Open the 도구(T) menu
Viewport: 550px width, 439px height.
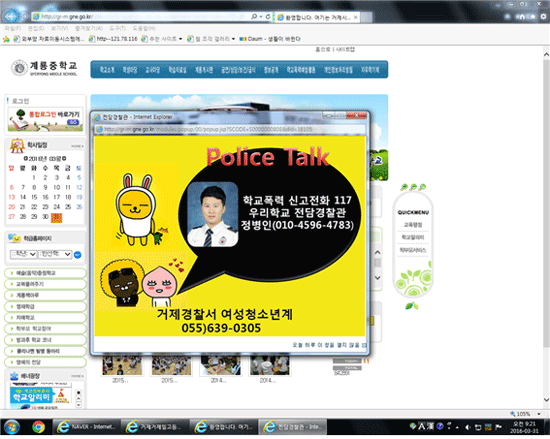pyautogui.click(x=118, y=28)
